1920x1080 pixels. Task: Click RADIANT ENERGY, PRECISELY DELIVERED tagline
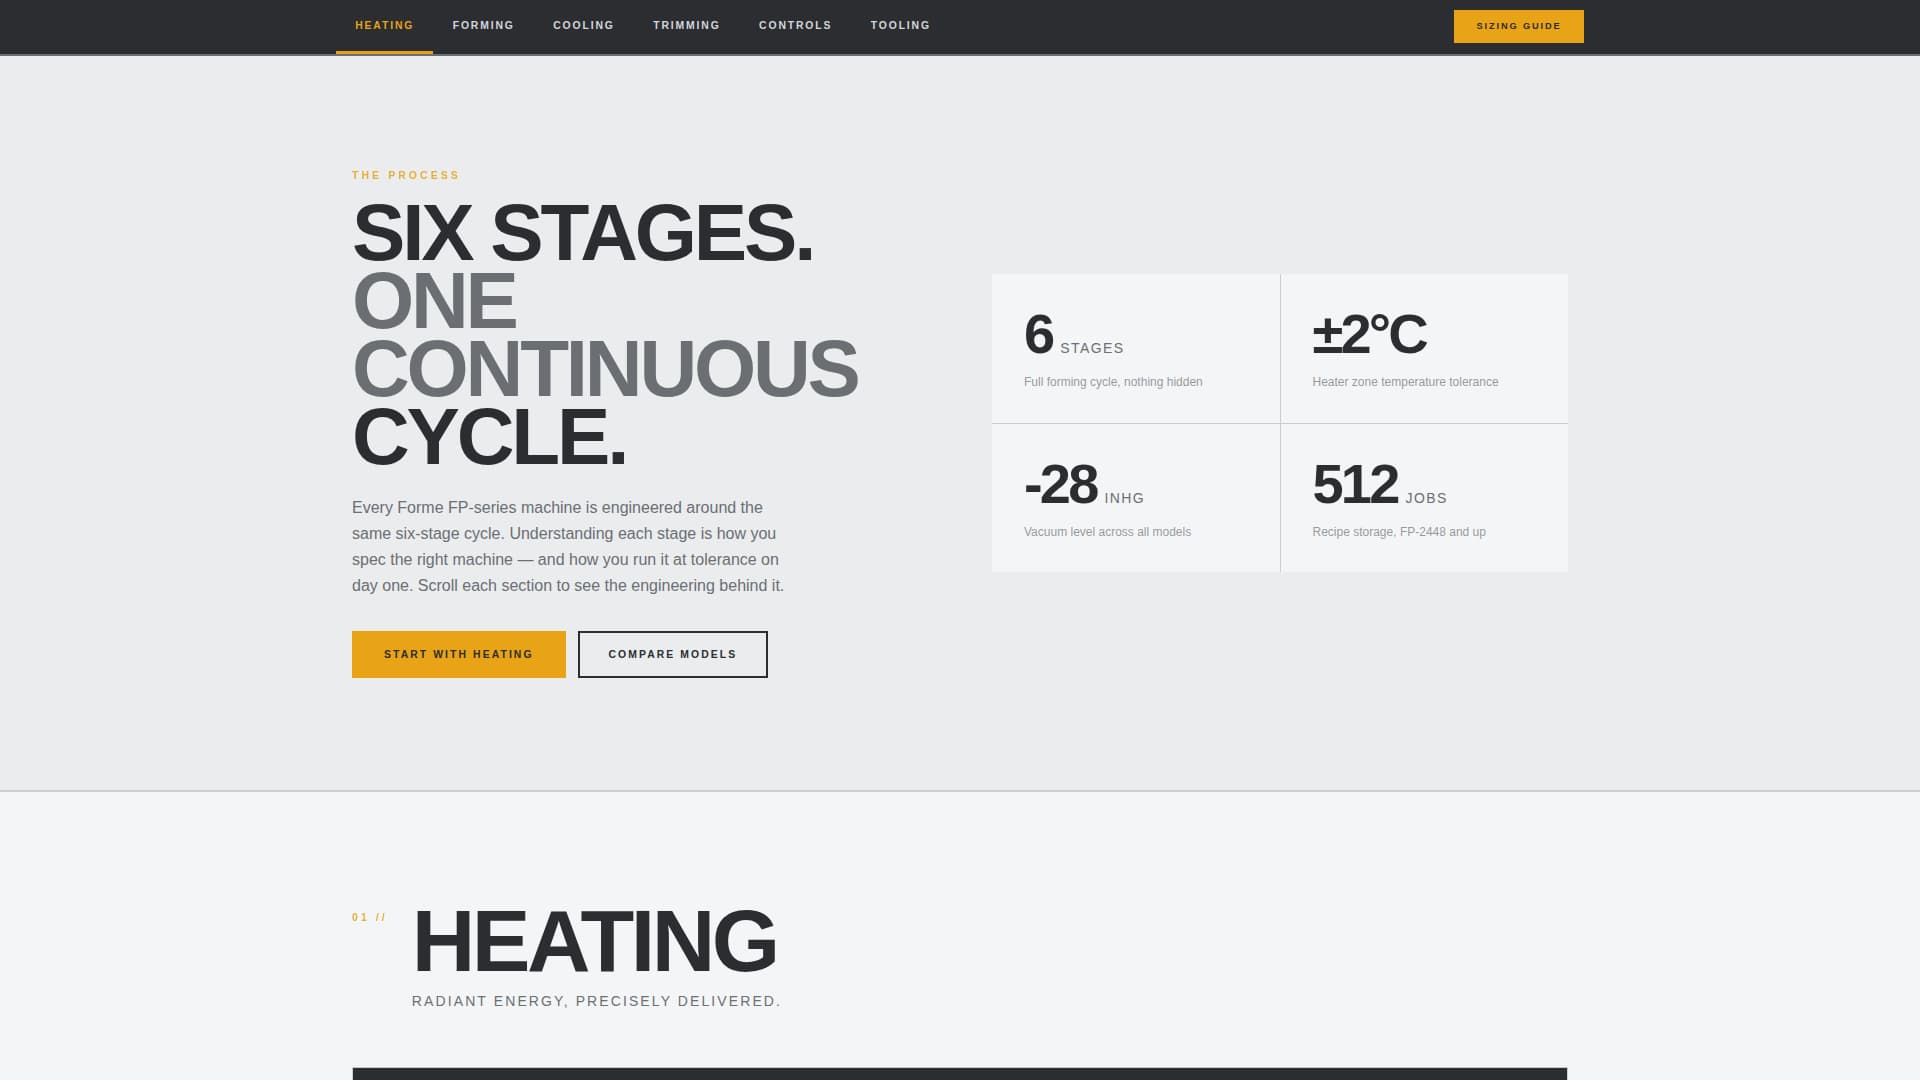click(596, 999)
